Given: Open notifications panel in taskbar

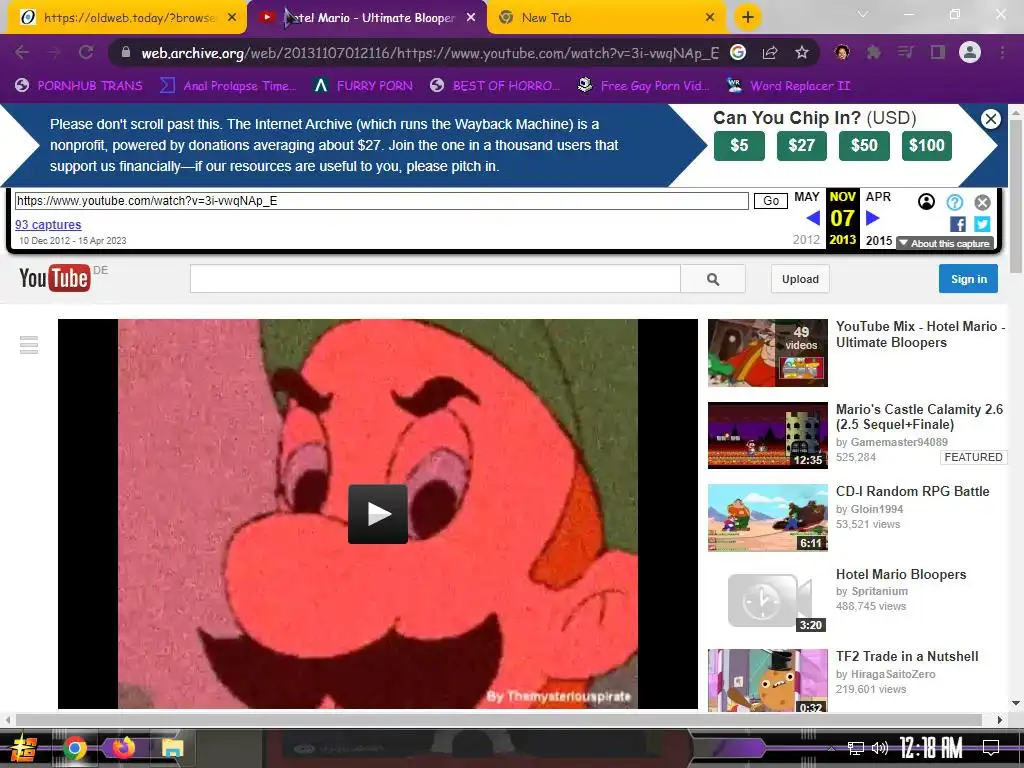Looking at the screenshot, I should (x=991, y=748).
